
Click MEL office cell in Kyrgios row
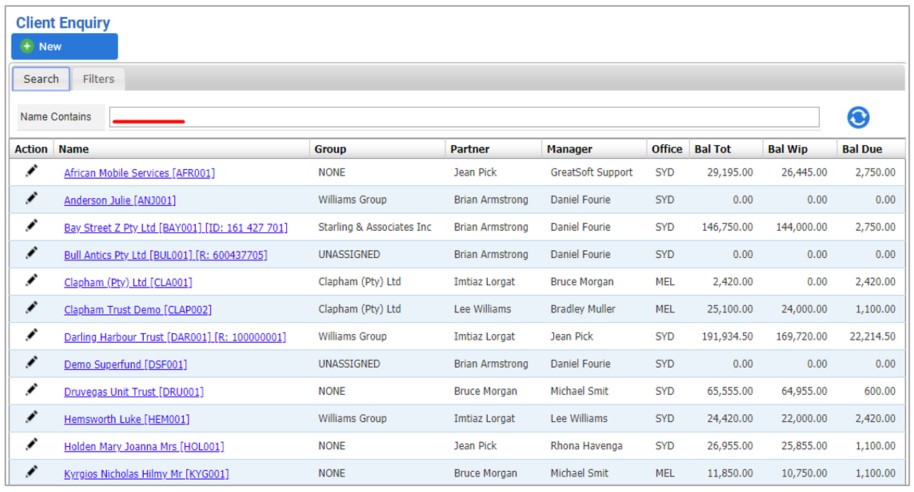665,473
